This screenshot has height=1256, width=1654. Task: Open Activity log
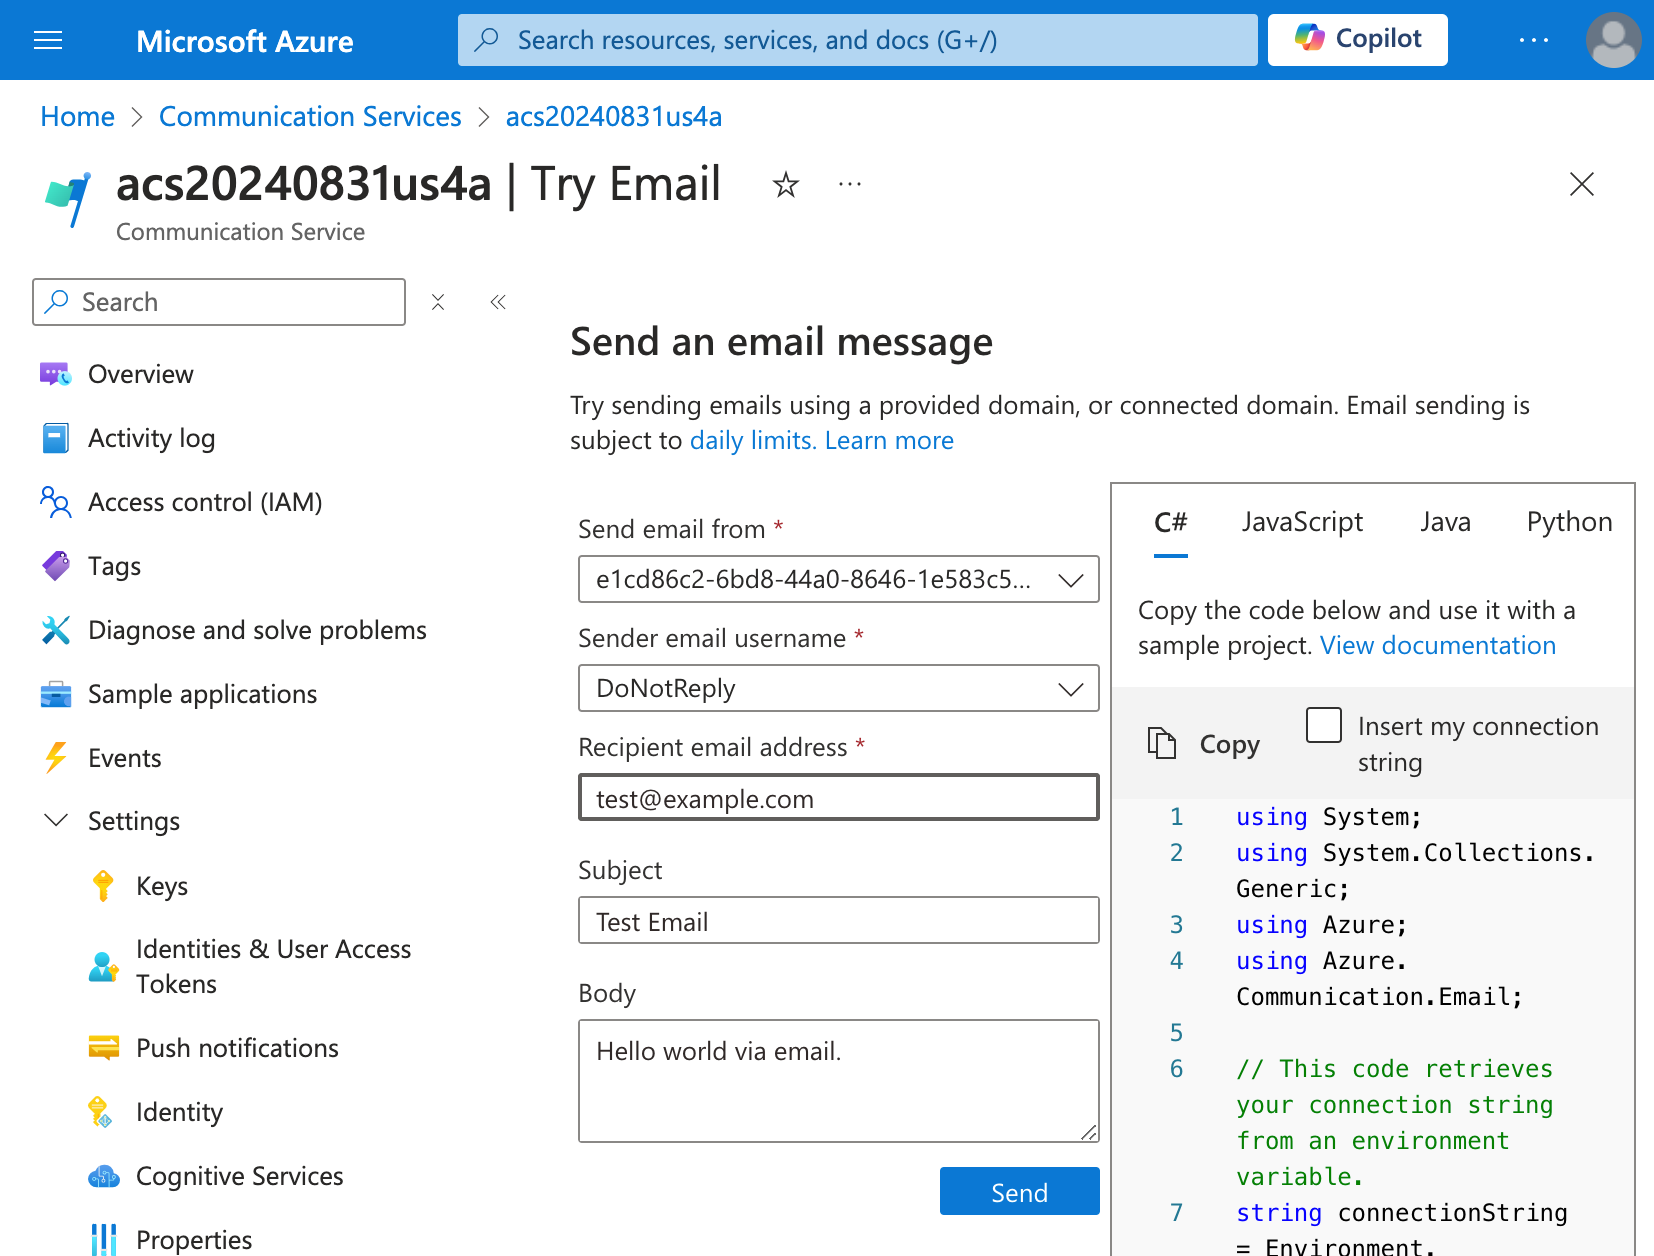(151, 438)
